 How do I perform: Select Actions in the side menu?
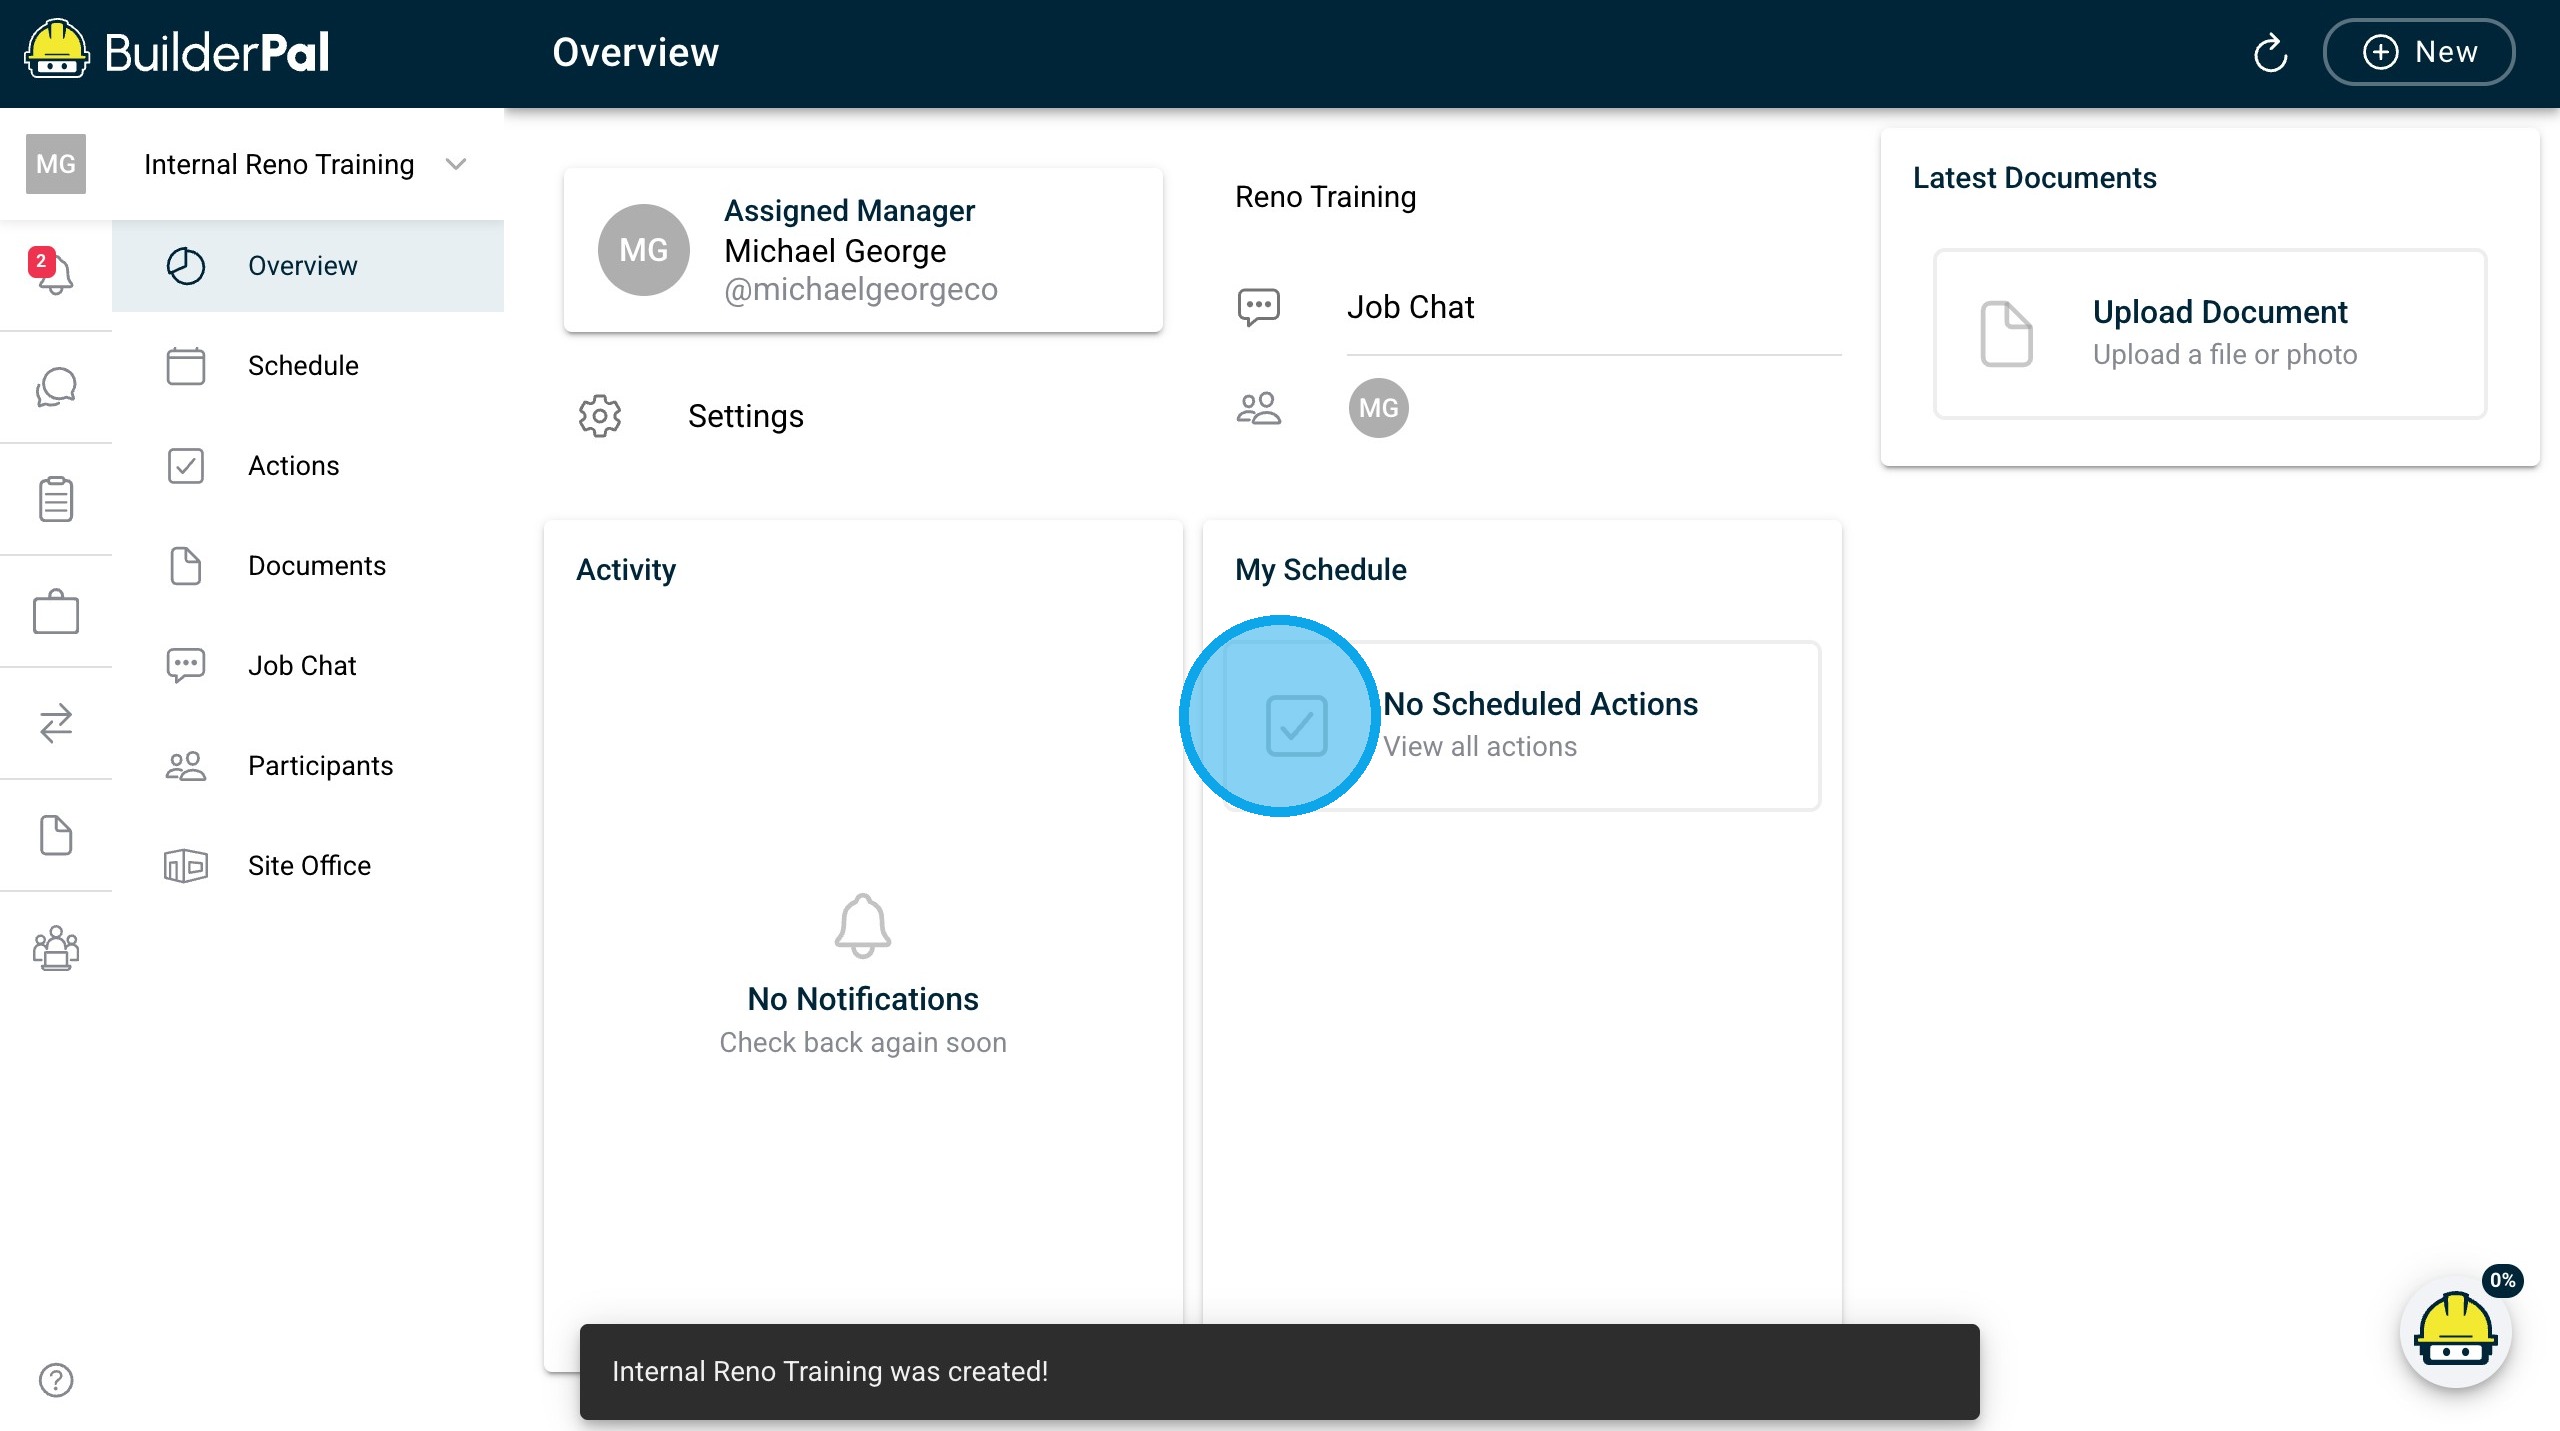coord(293,466)
